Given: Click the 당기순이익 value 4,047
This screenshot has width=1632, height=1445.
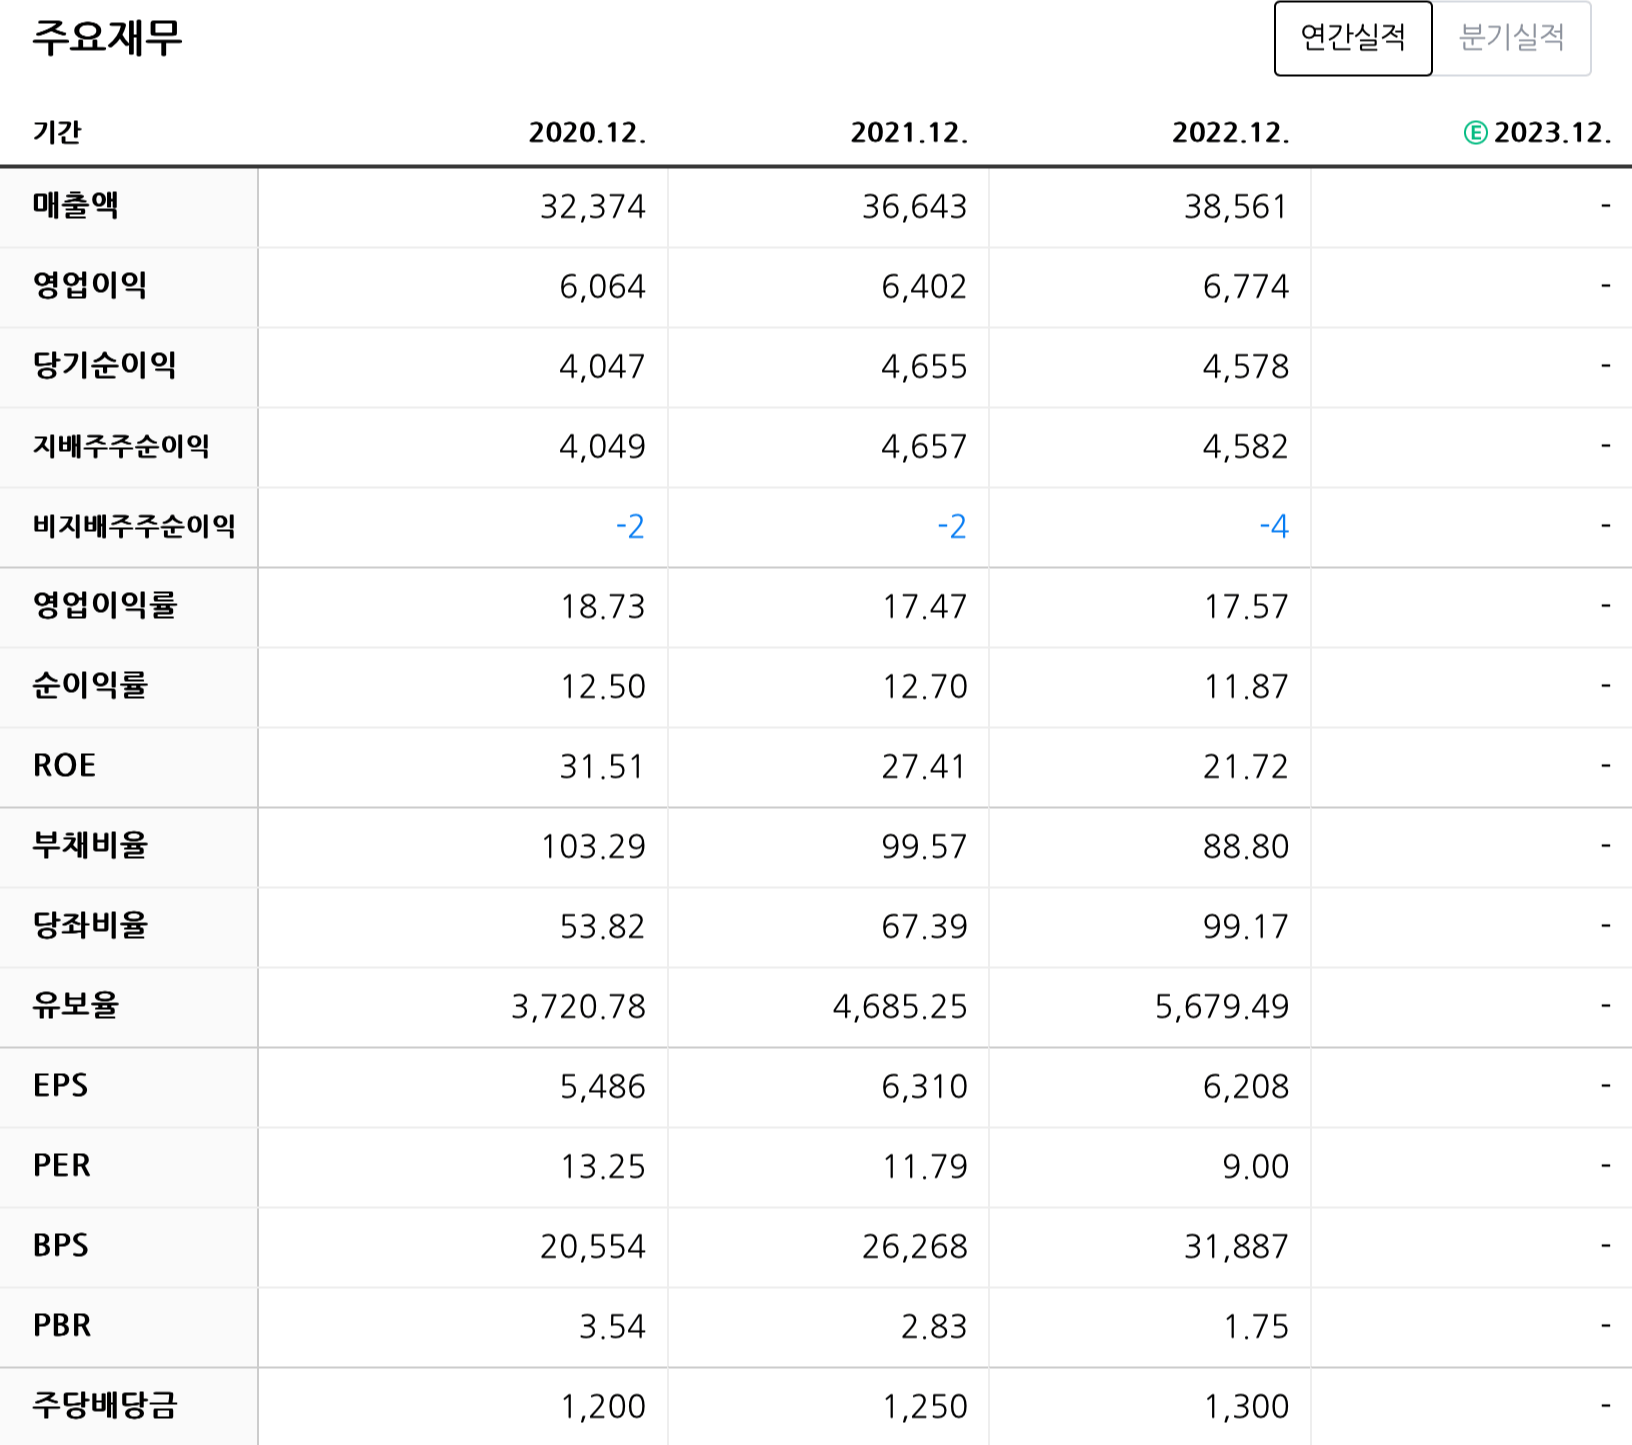Looking at the screenshot, I should coord(603,367).
